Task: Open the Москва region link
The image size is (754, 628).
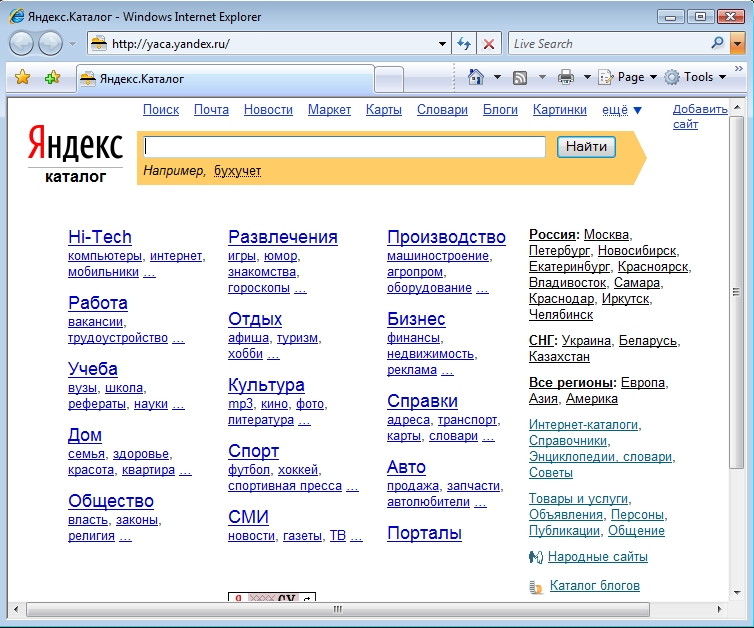Action: [606, 235]
